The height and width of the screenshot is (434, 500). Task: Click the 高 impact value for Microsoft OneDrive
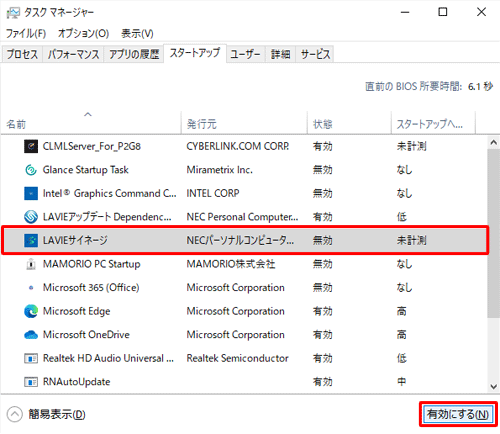[401, 335]
